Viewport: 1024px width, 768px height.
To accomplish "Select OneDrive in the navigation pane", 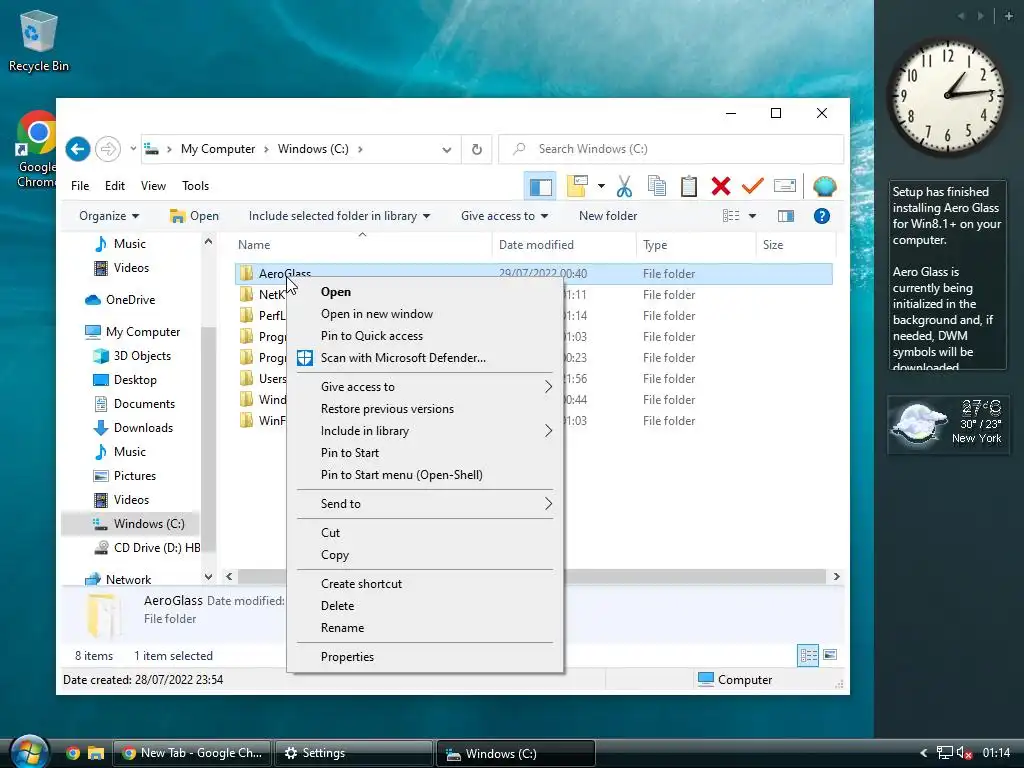I will point(130,300).
